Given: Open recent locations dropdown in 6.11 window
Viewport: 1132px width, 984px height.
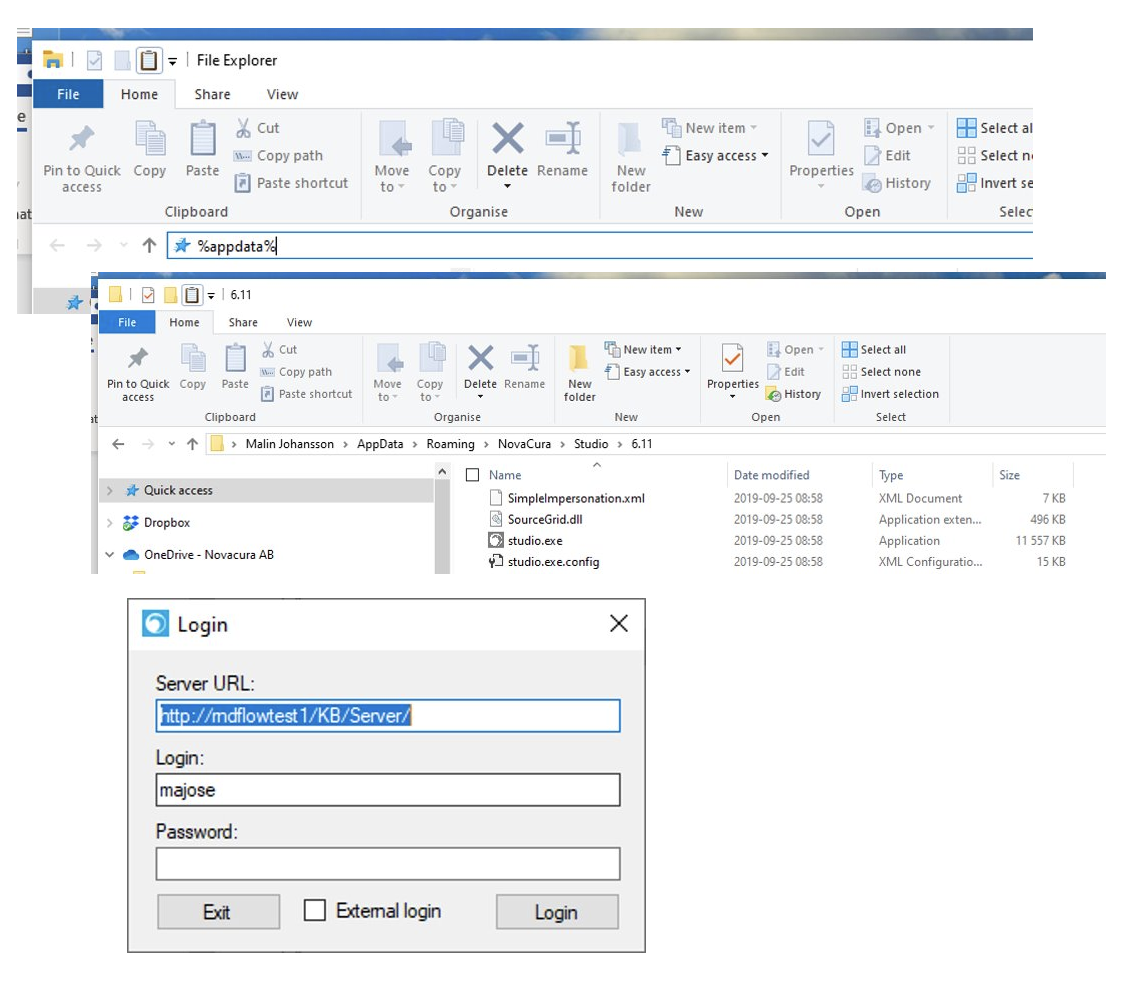Looking at the screenshot, I should [171, 444].
